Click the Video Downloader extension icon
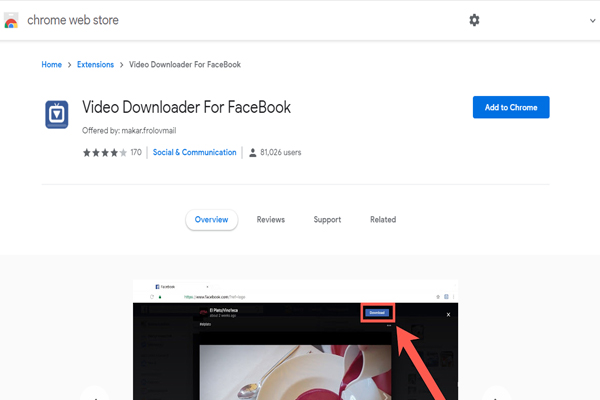Screen dimensions: 600x400 coord(57,115)
